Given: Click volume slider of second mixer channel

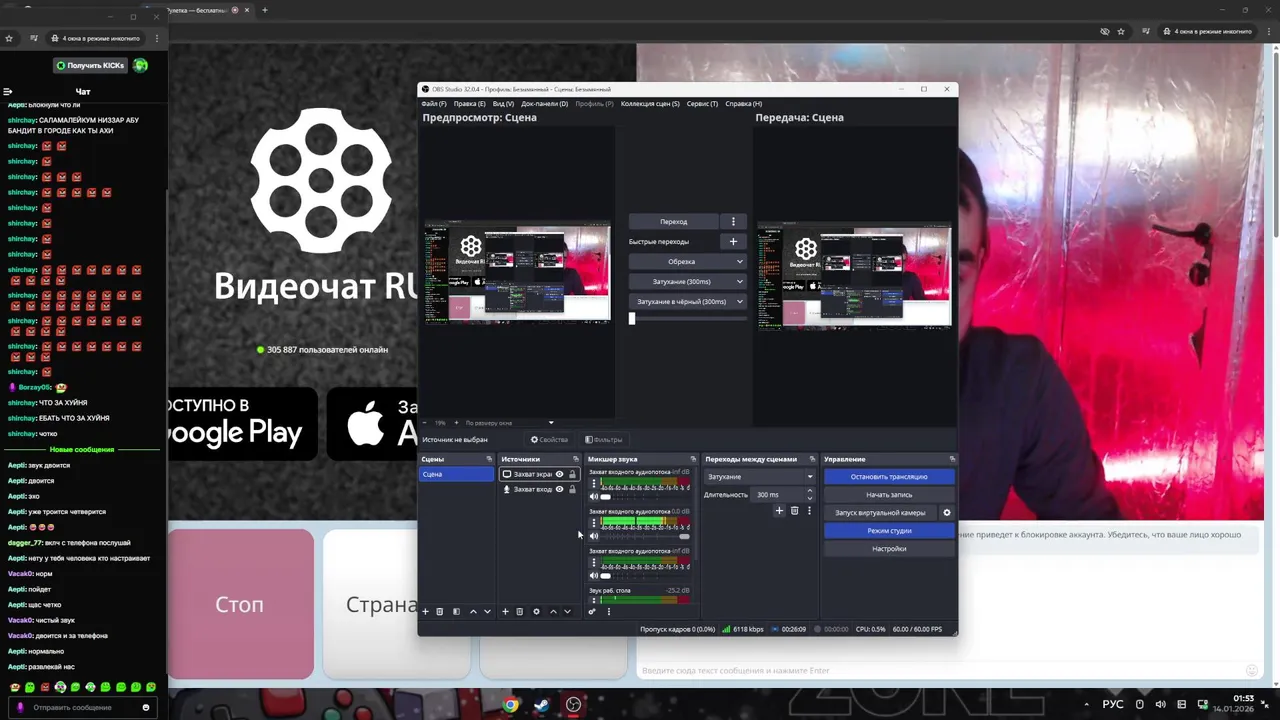Looking at the screenshot, I should [645, 536].
